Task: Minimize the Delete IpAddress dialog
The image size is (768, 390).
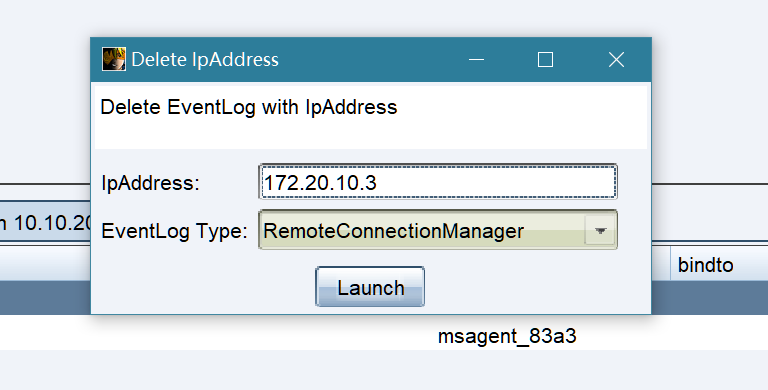Action: click(476, 60)
